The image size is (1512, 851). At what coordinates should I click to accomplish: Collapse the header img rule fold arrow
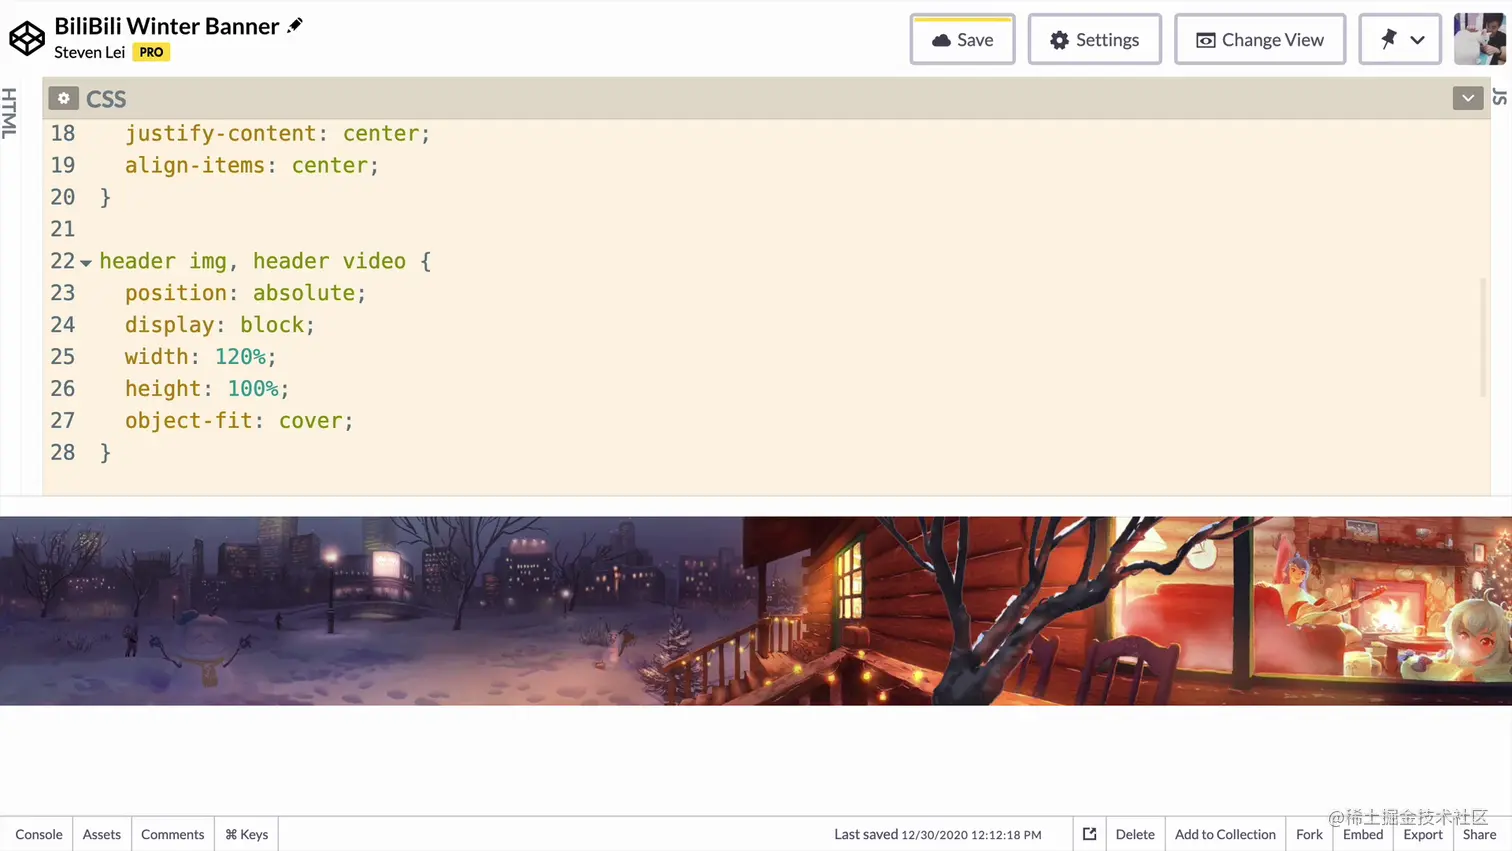point(86,263)
